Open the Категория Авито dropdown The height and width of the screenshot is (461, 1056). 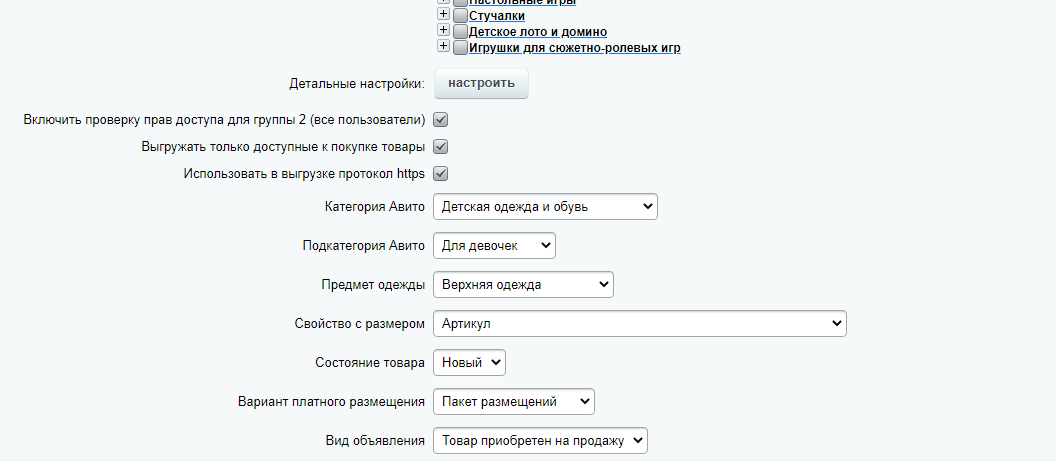pos(545,207)
